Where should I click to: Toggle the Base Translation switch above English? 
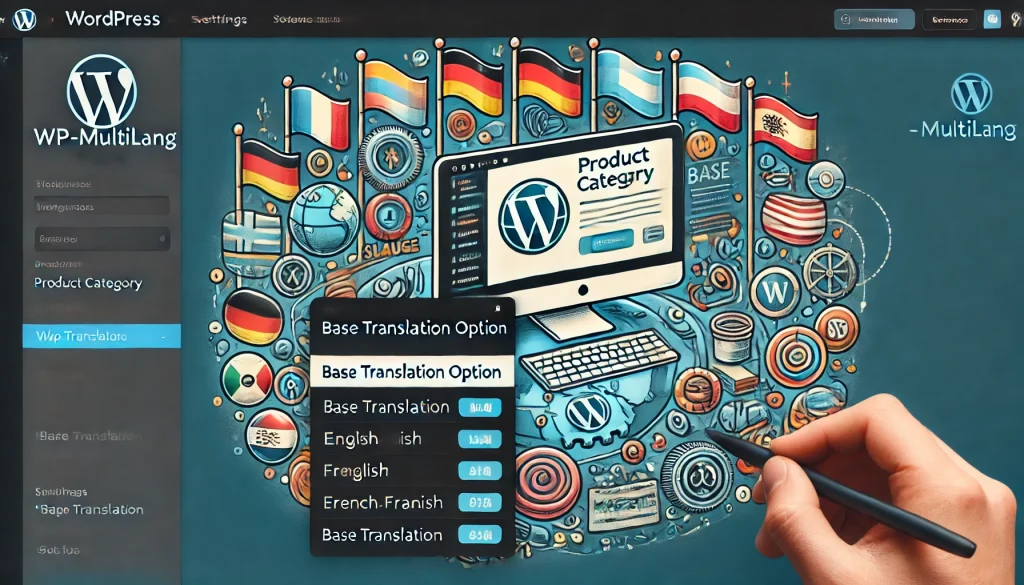coord(480,407)
